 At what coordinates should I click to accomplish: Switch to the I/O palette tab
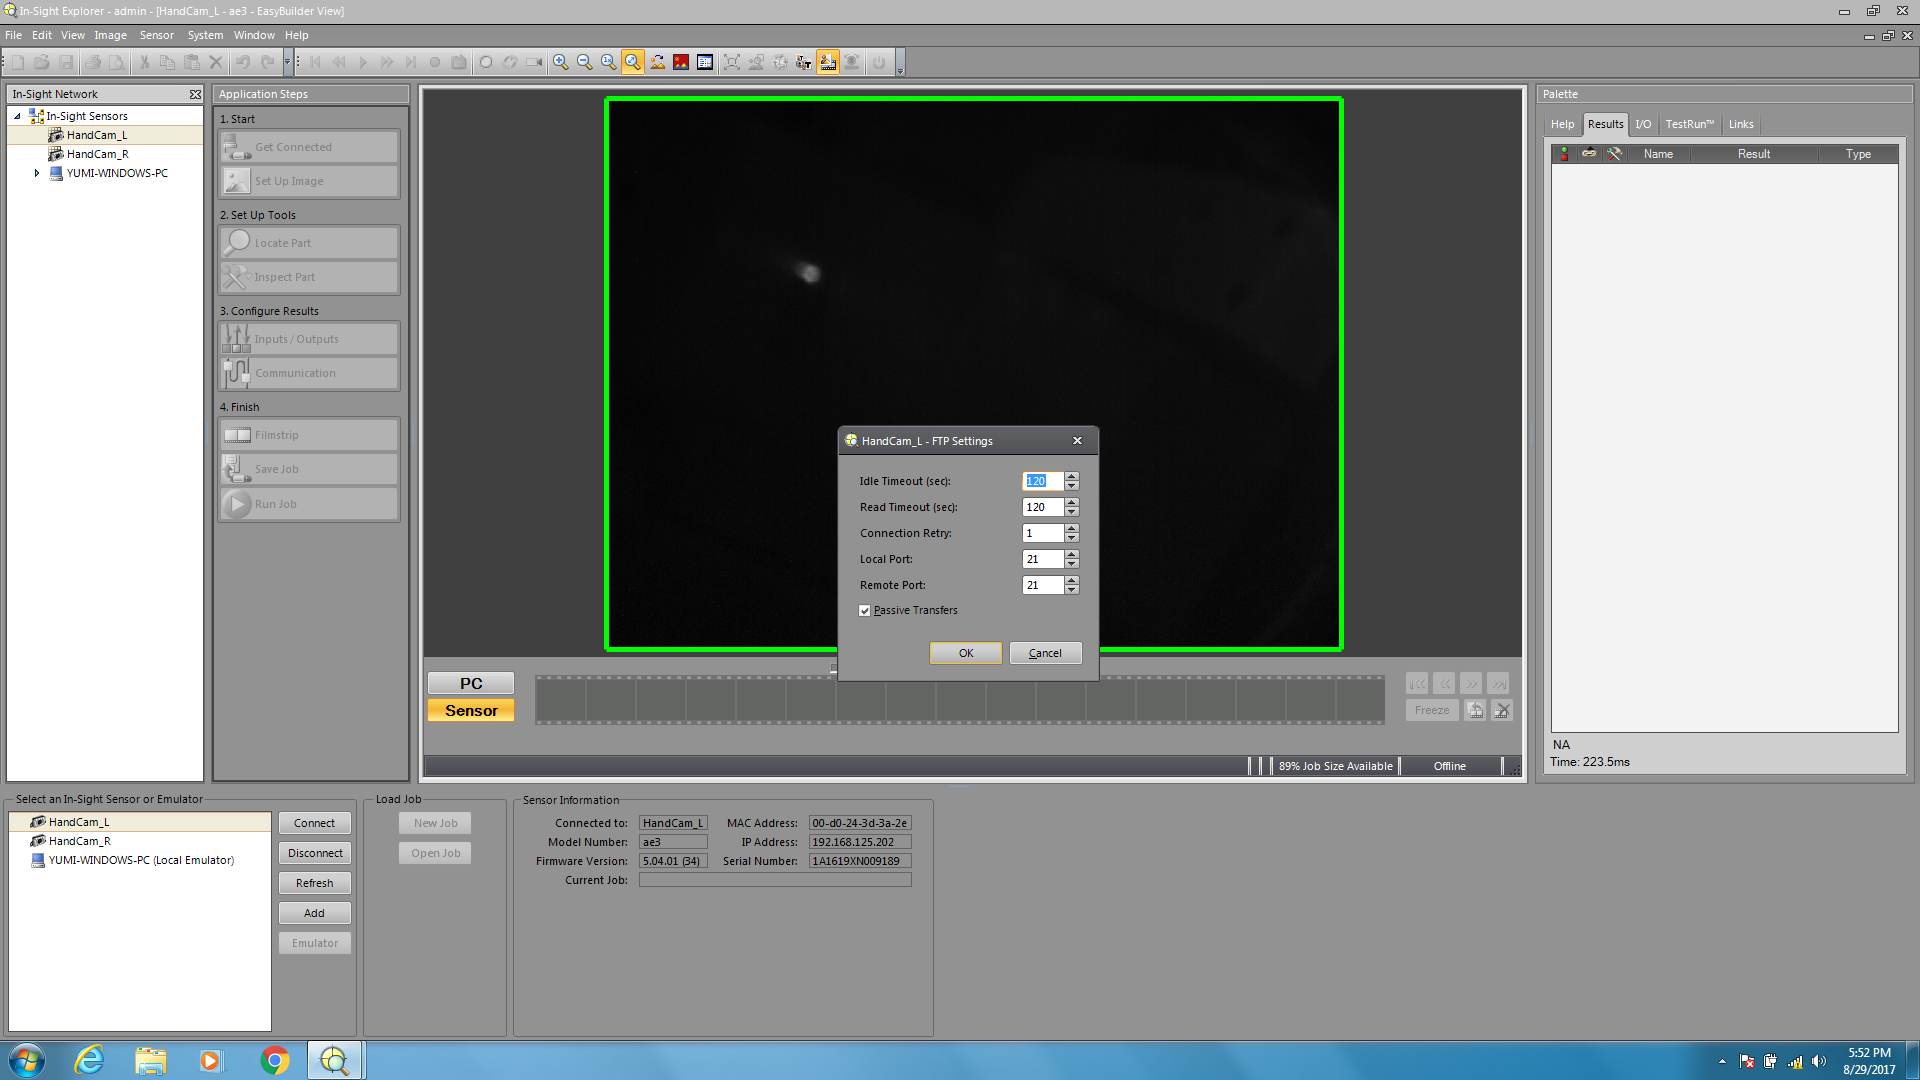[1643, 124]
